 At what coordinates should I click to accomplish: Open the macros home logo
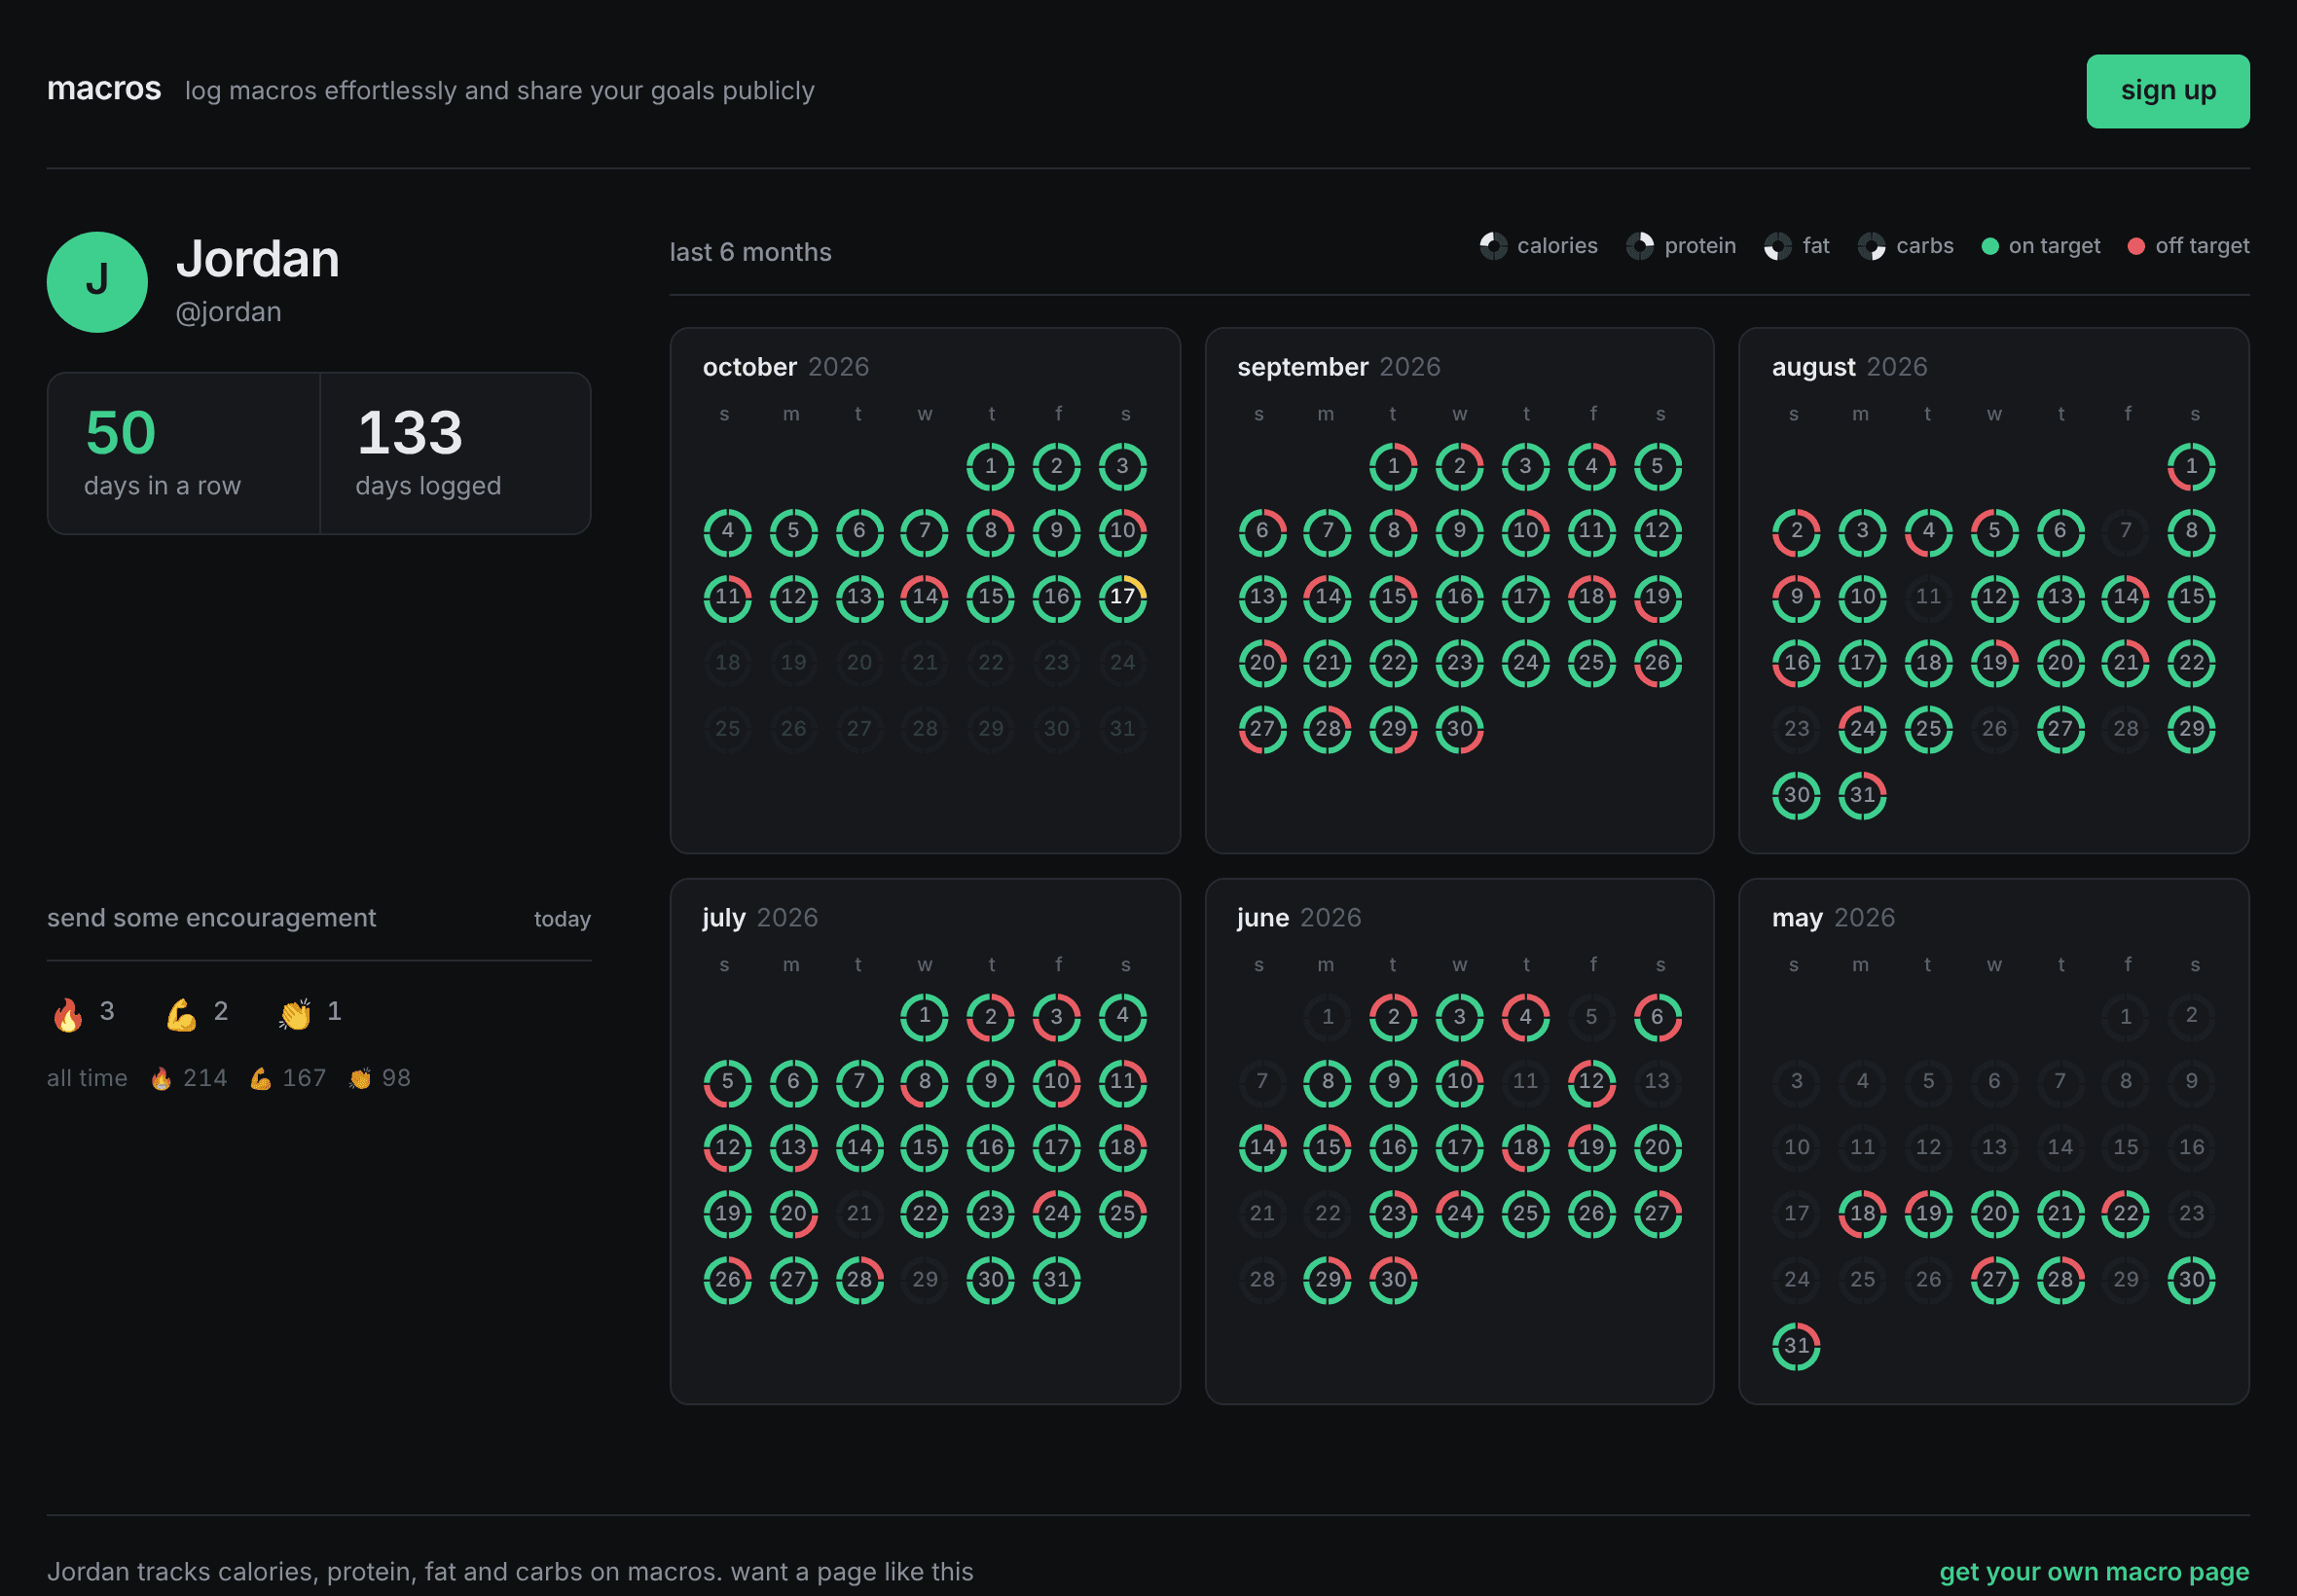[x=104, y=89]
